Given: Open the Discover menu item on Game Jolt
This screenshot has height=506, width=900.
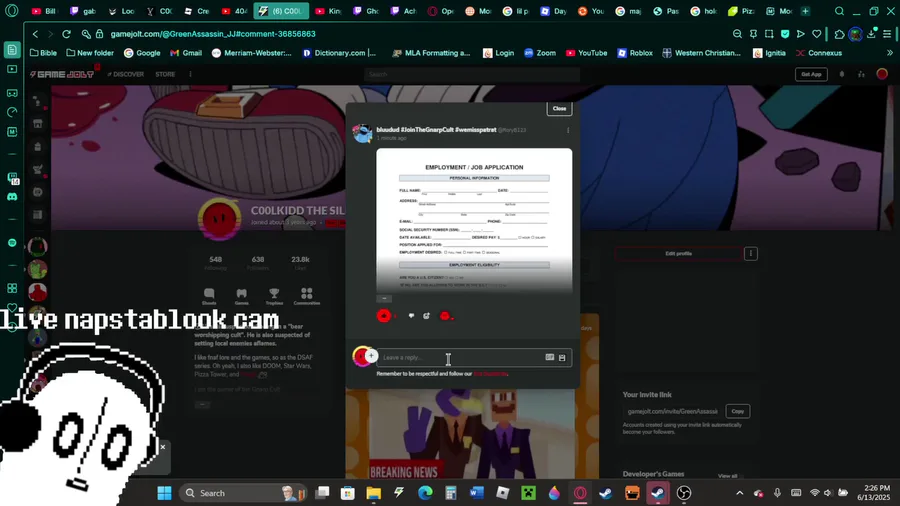Looking at the screenshot, I should [125, 74].
